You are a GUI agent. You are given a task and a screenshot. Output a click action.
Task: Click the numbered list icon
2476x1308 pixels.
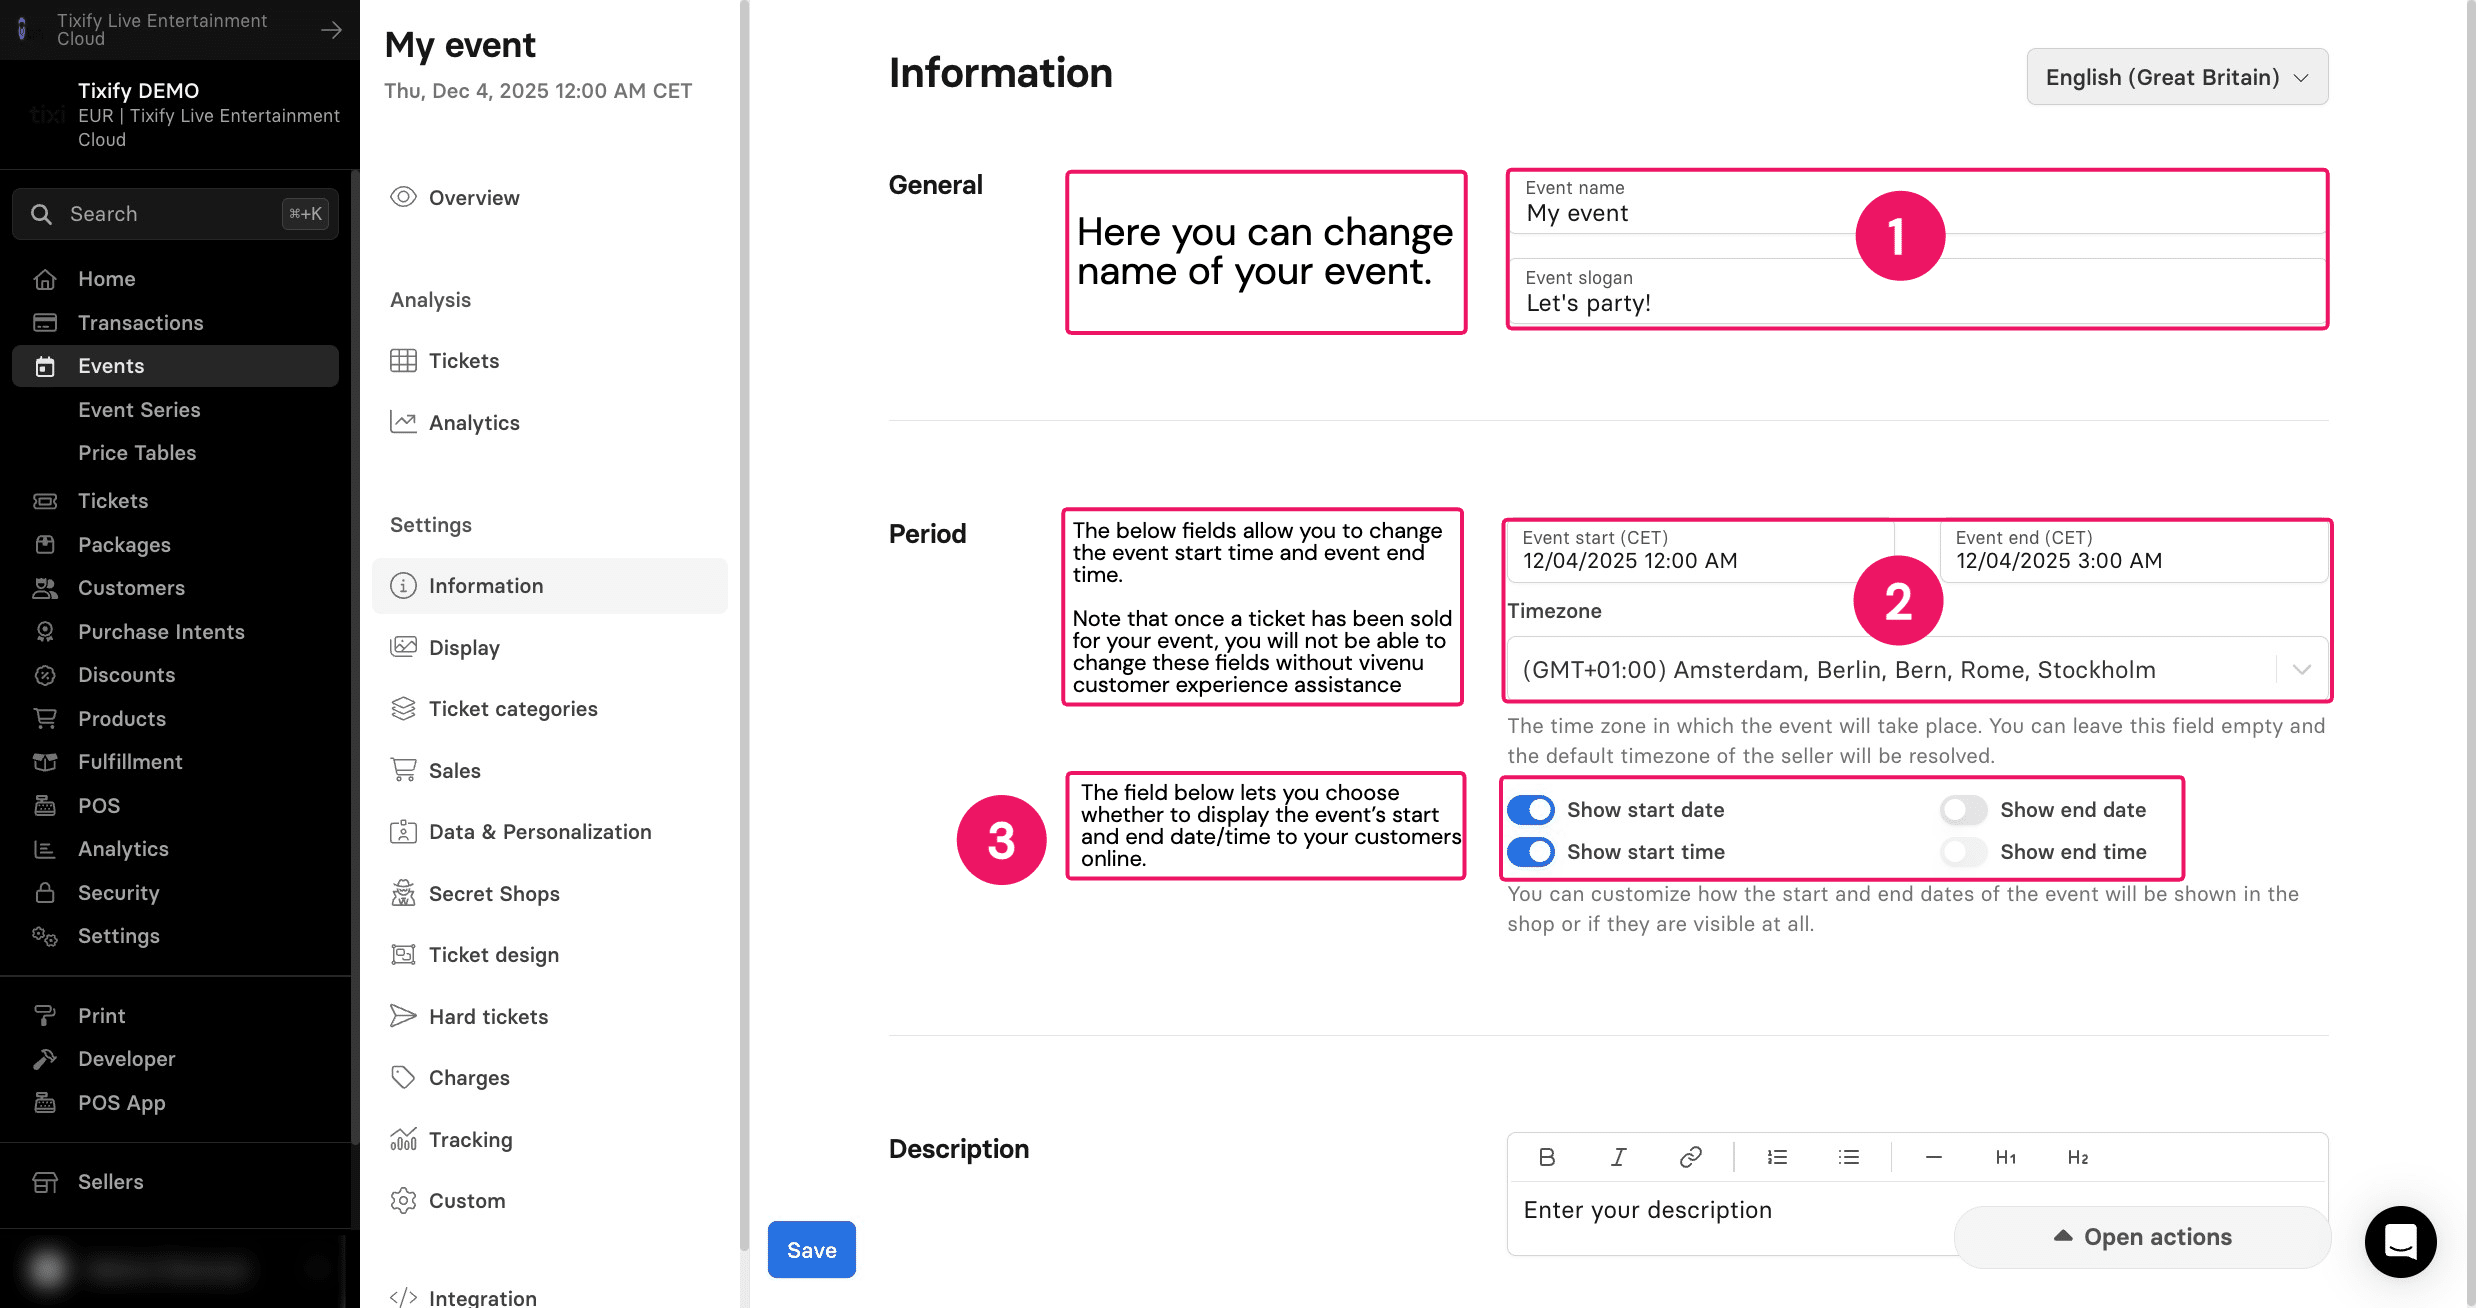coord(1777,1157)
